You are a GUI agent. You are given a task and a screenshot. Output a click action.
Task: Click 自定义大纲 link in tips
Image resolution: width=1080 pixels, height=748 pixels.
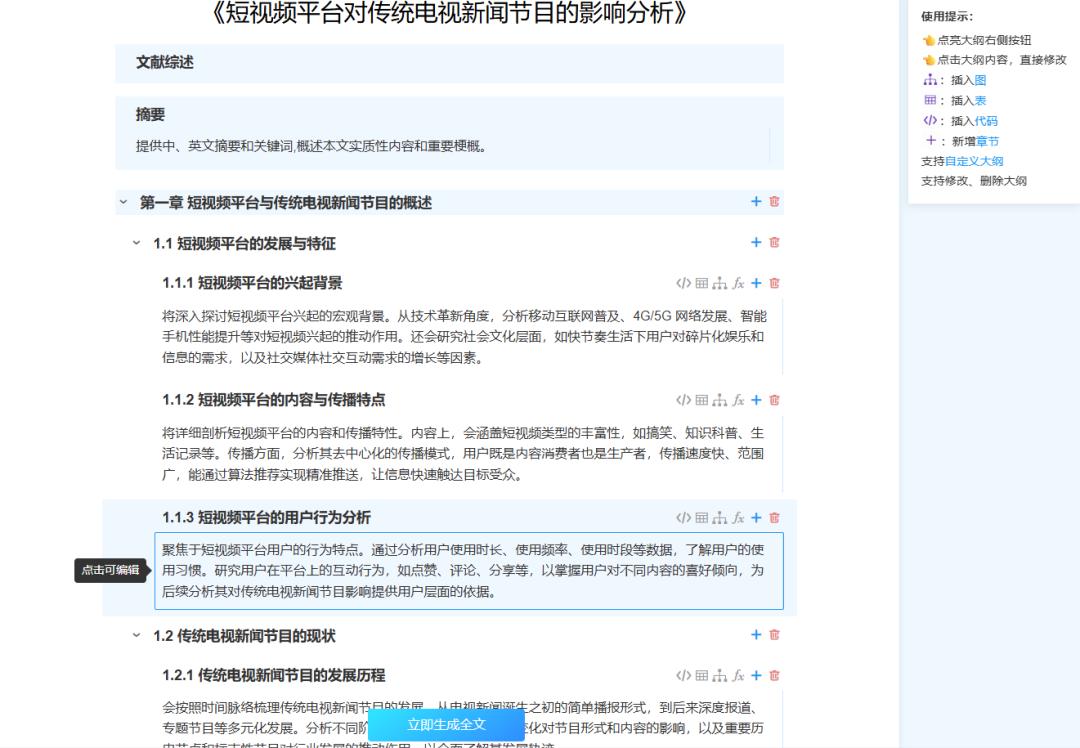(x=974, y=161)
